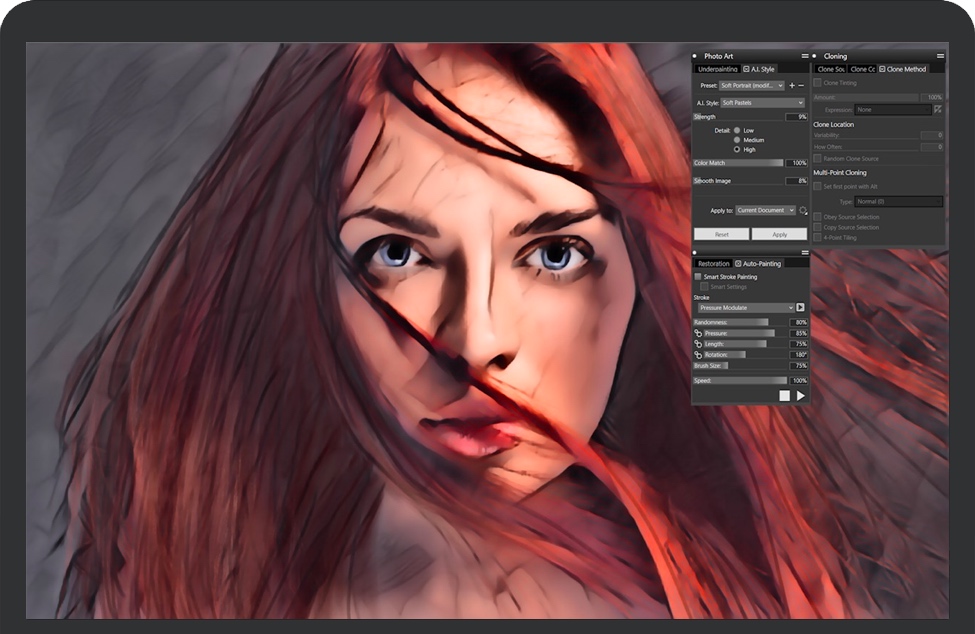Expand the A.I. Style dropdown
Image resolution: width=975 pixels, height=634 pixels.
(762, 103)
